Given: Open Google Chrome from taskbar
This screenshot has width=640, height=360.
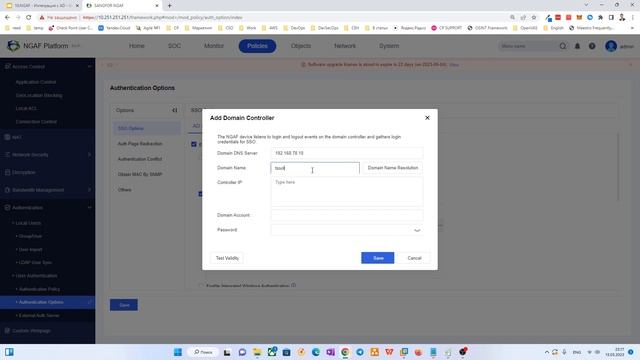Looking at the screenshot, I should (345, 352).
